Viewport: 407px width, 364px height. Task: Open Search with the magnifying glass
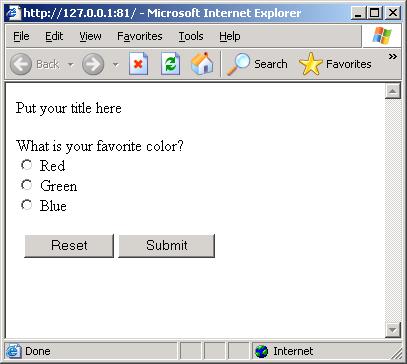tap(238, 64)
